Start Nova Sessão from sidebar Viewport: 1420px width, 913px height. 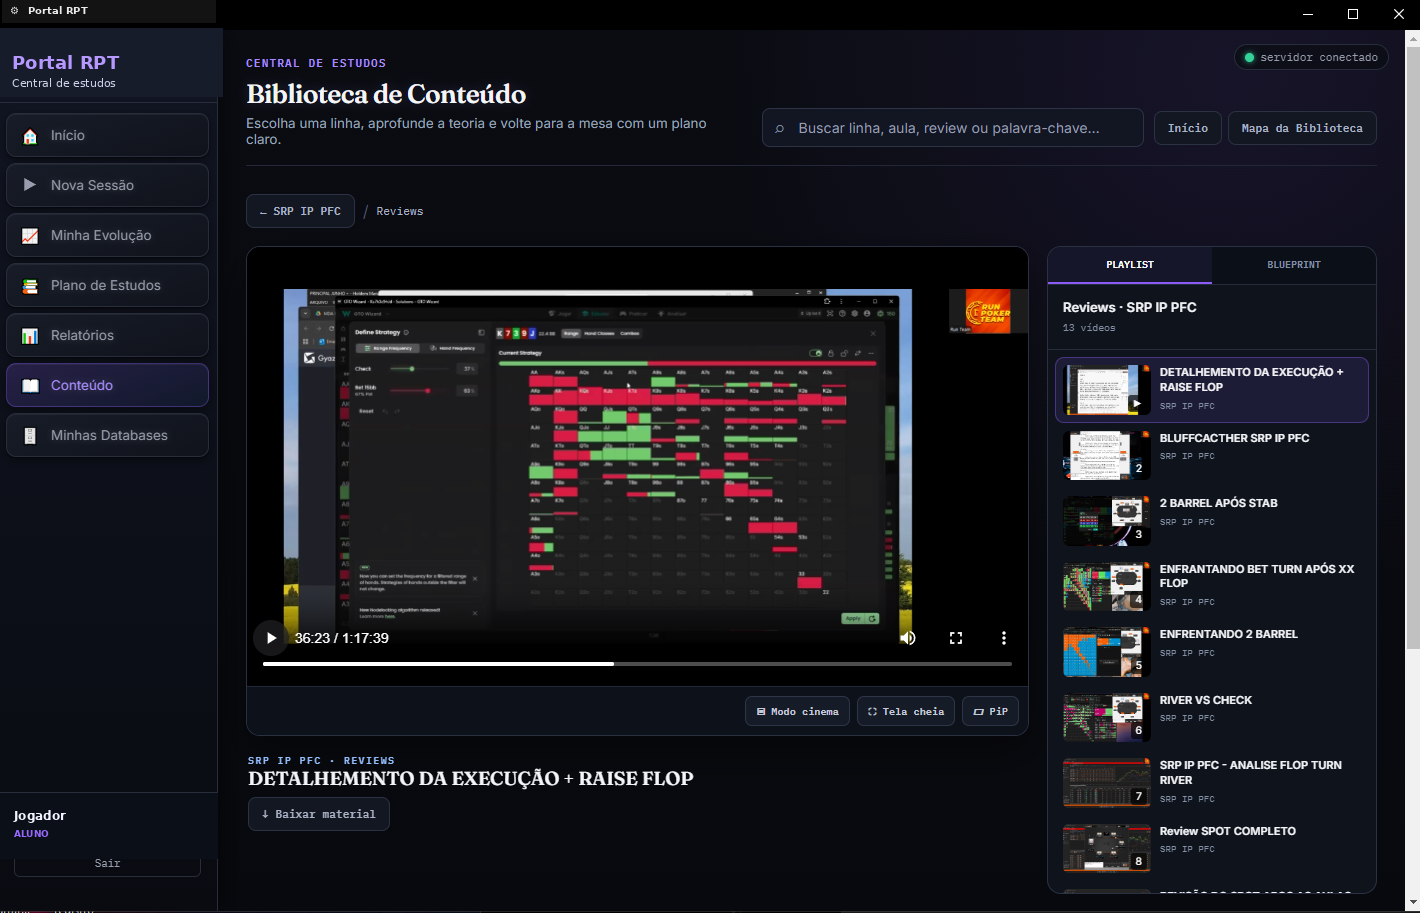click(107, 185)
